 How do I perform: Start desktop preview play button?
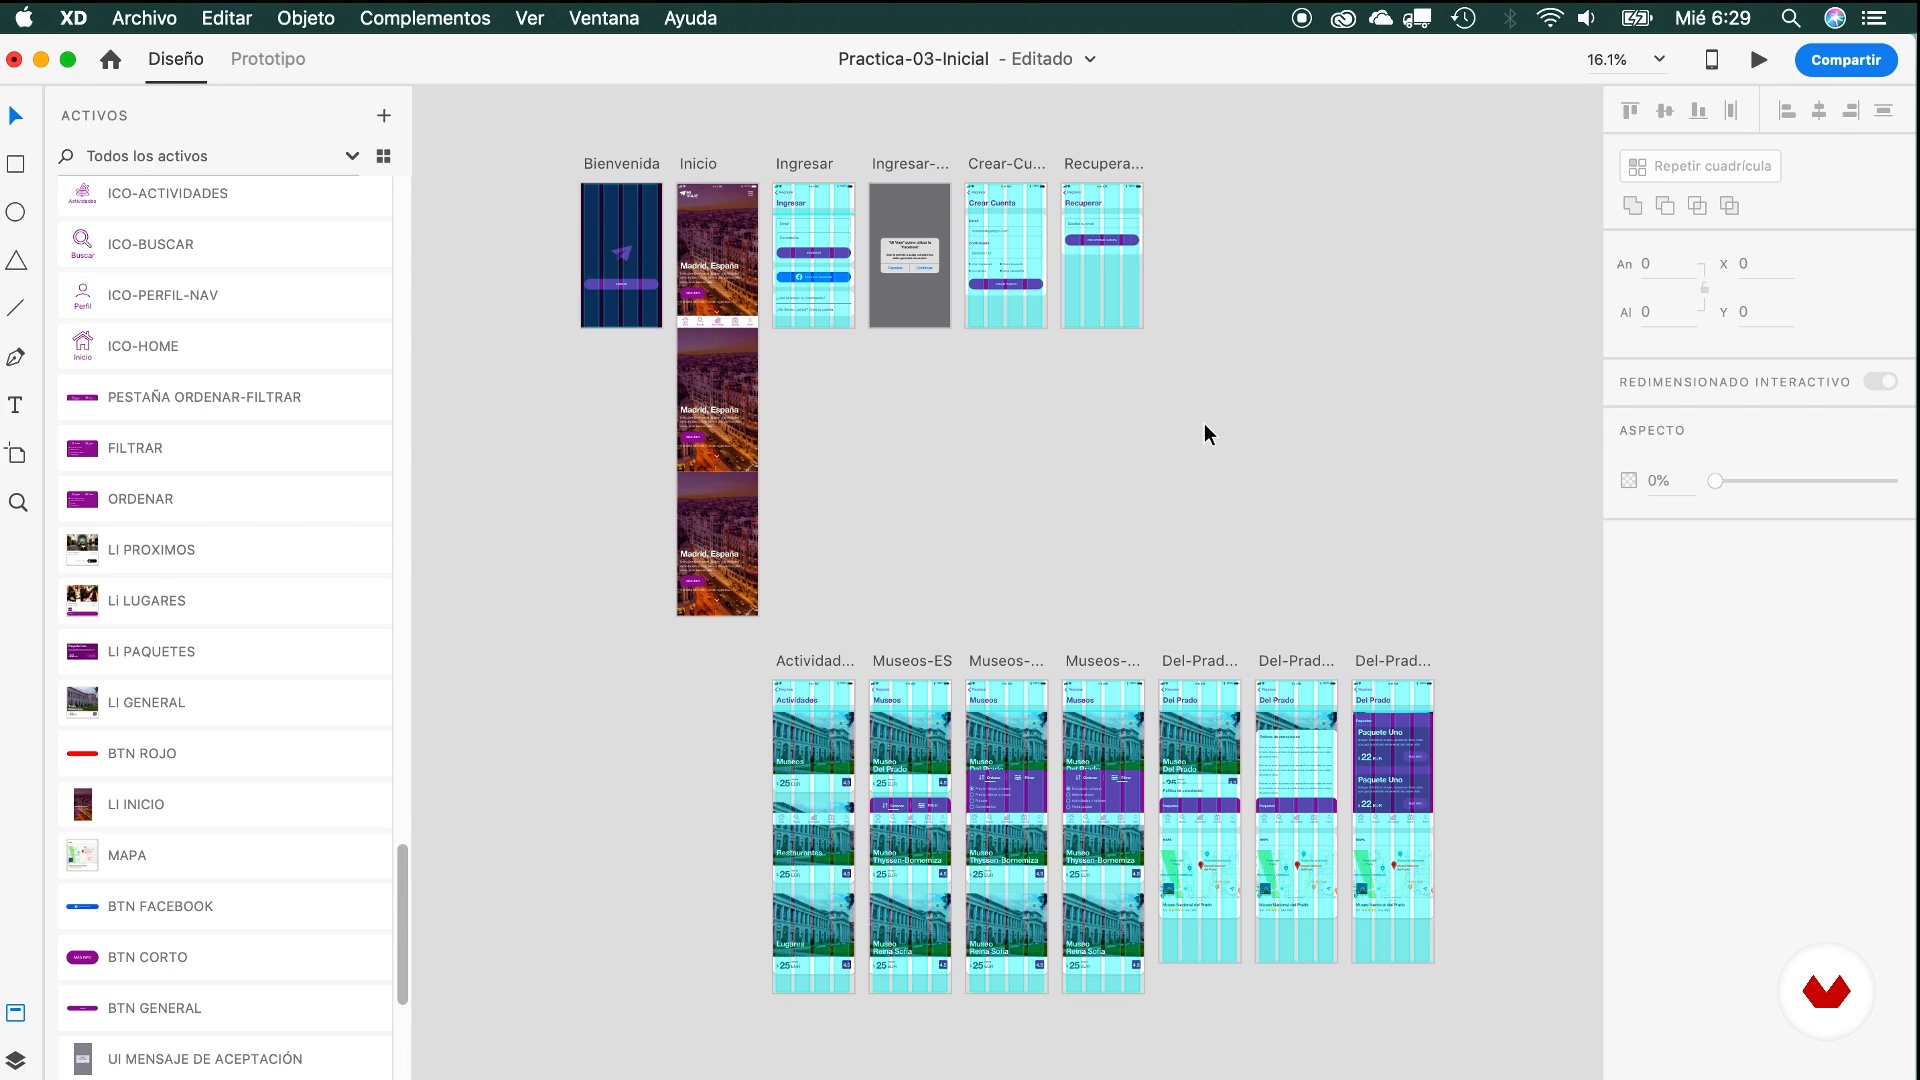coord(1759,60)
